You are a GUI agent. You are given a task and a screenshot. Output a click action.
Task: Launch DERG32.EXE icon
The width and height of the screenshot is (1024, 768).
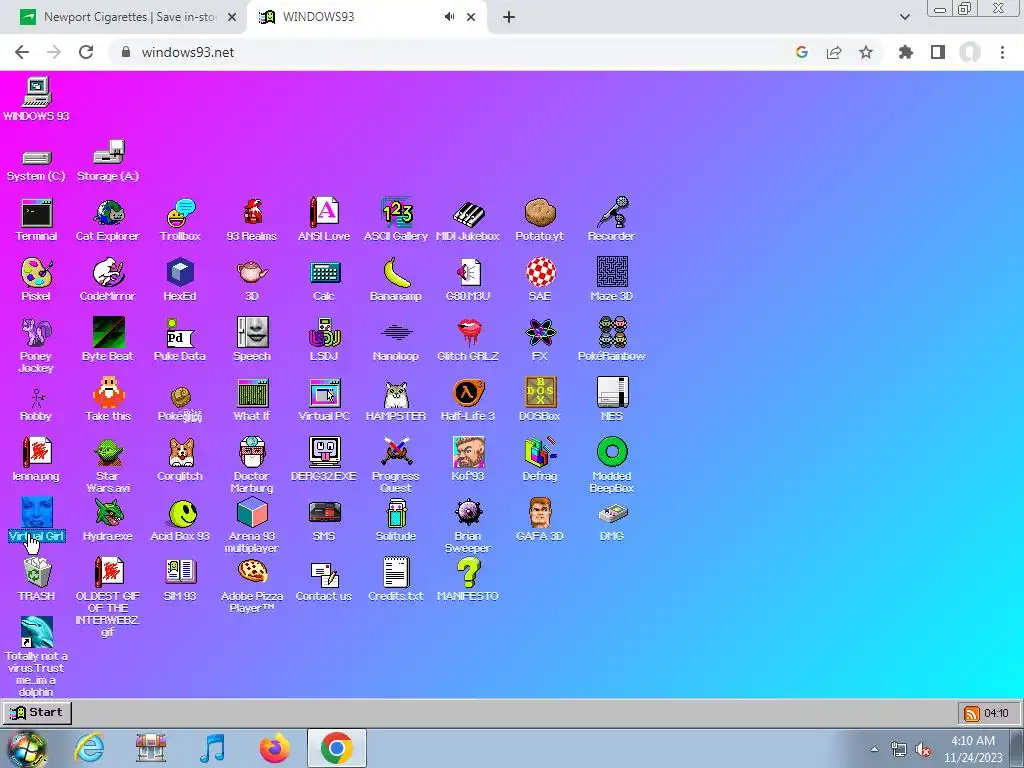click(x=324, y=460)
